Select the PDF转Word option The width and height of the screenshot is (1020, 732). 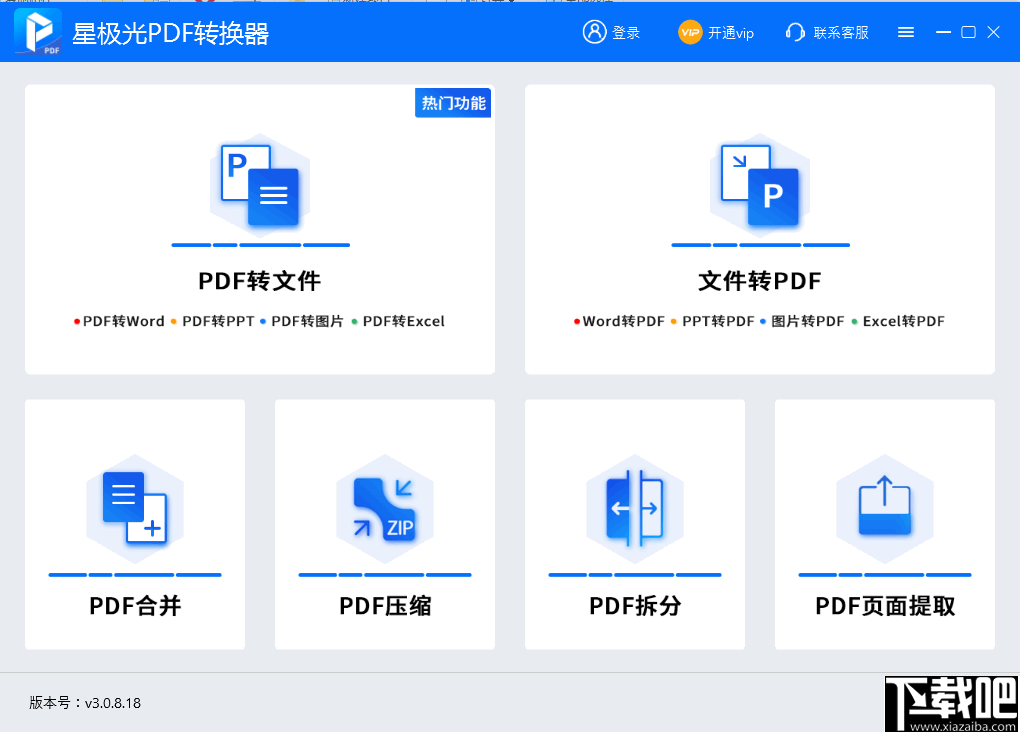tap(122, 321)
